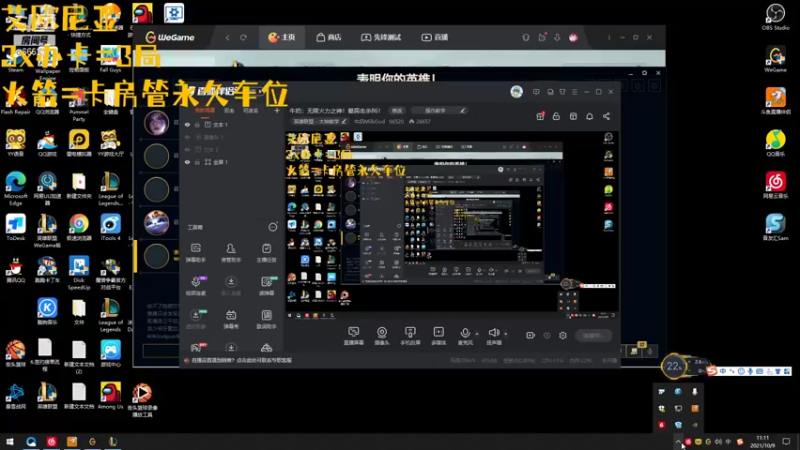Open OBS Studio desktop icon
Viewport: 800px width, 450px height.
pyautogui.click(x=775, y=16)
